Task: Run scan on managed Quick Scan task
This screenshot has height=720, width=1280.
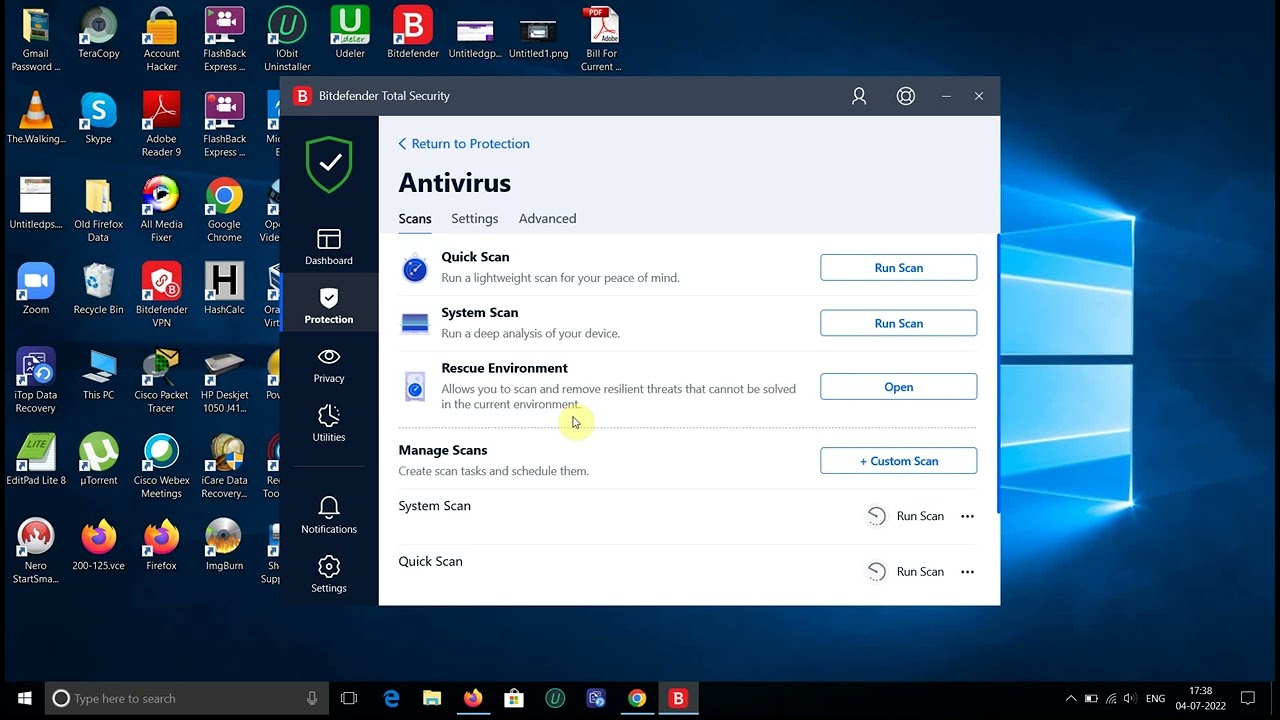Action: 905,572
